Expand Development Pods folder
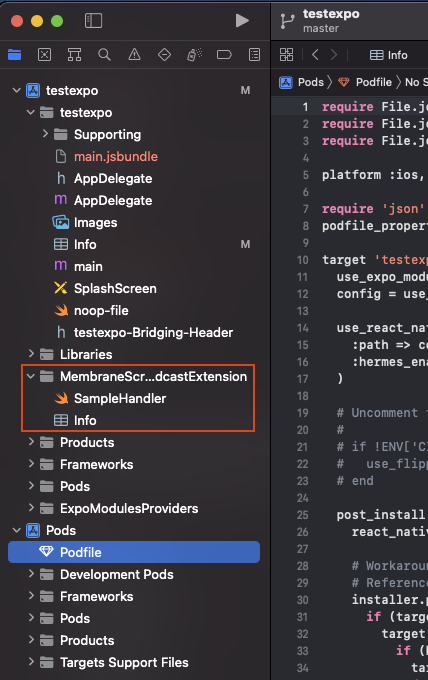This screenshot has width=428, height=680. [x=31, y=574]
